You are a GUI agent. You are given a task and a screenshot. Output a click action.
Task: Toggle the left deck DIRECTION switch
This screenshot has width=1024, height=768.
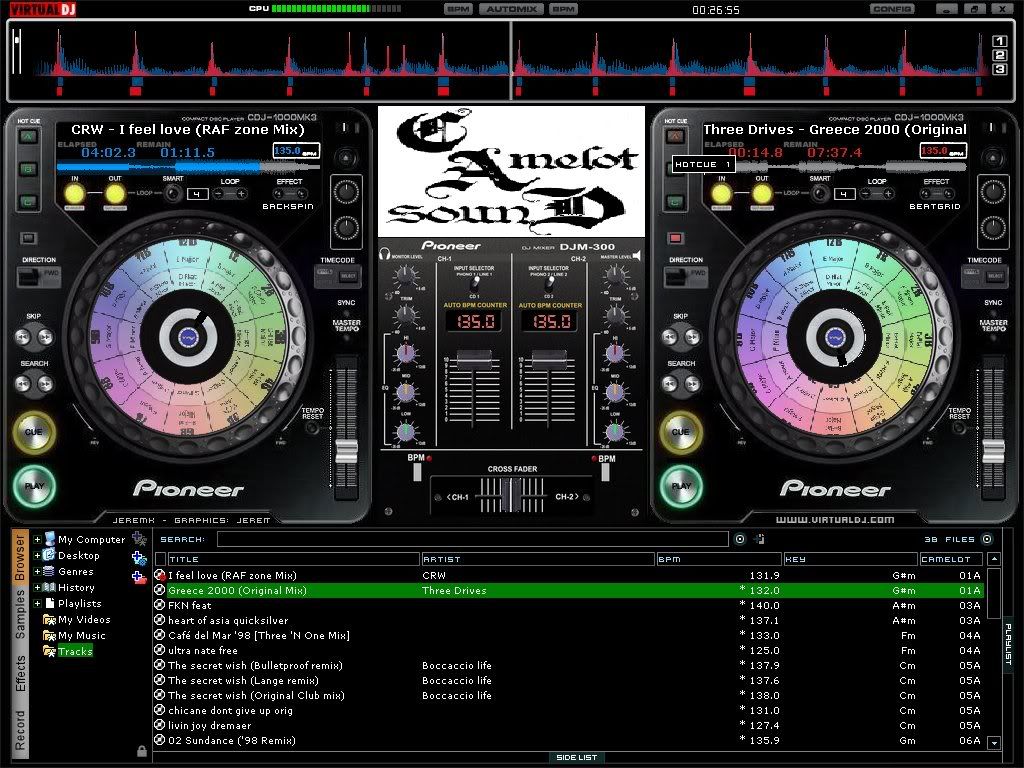pos(39,276)
